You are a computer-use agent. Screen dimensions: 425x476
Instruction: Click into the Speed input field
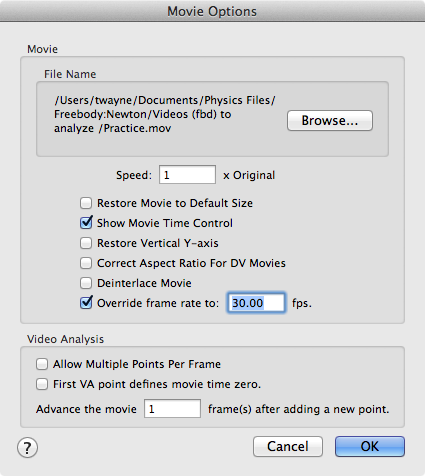click(187, 175)
